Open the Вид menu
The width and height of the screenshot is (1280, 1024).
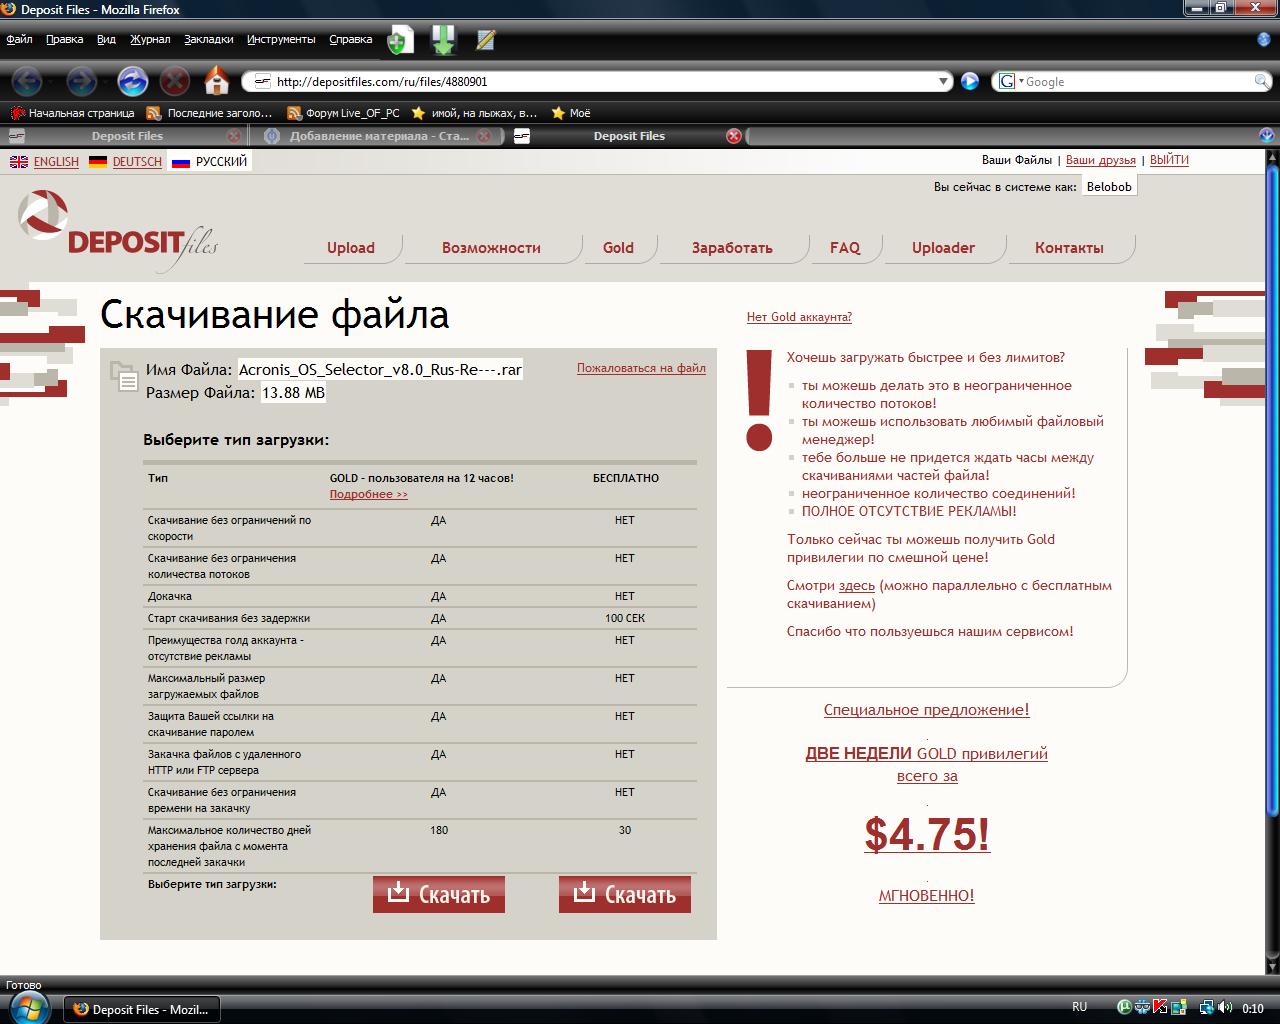tap(106, 40)
